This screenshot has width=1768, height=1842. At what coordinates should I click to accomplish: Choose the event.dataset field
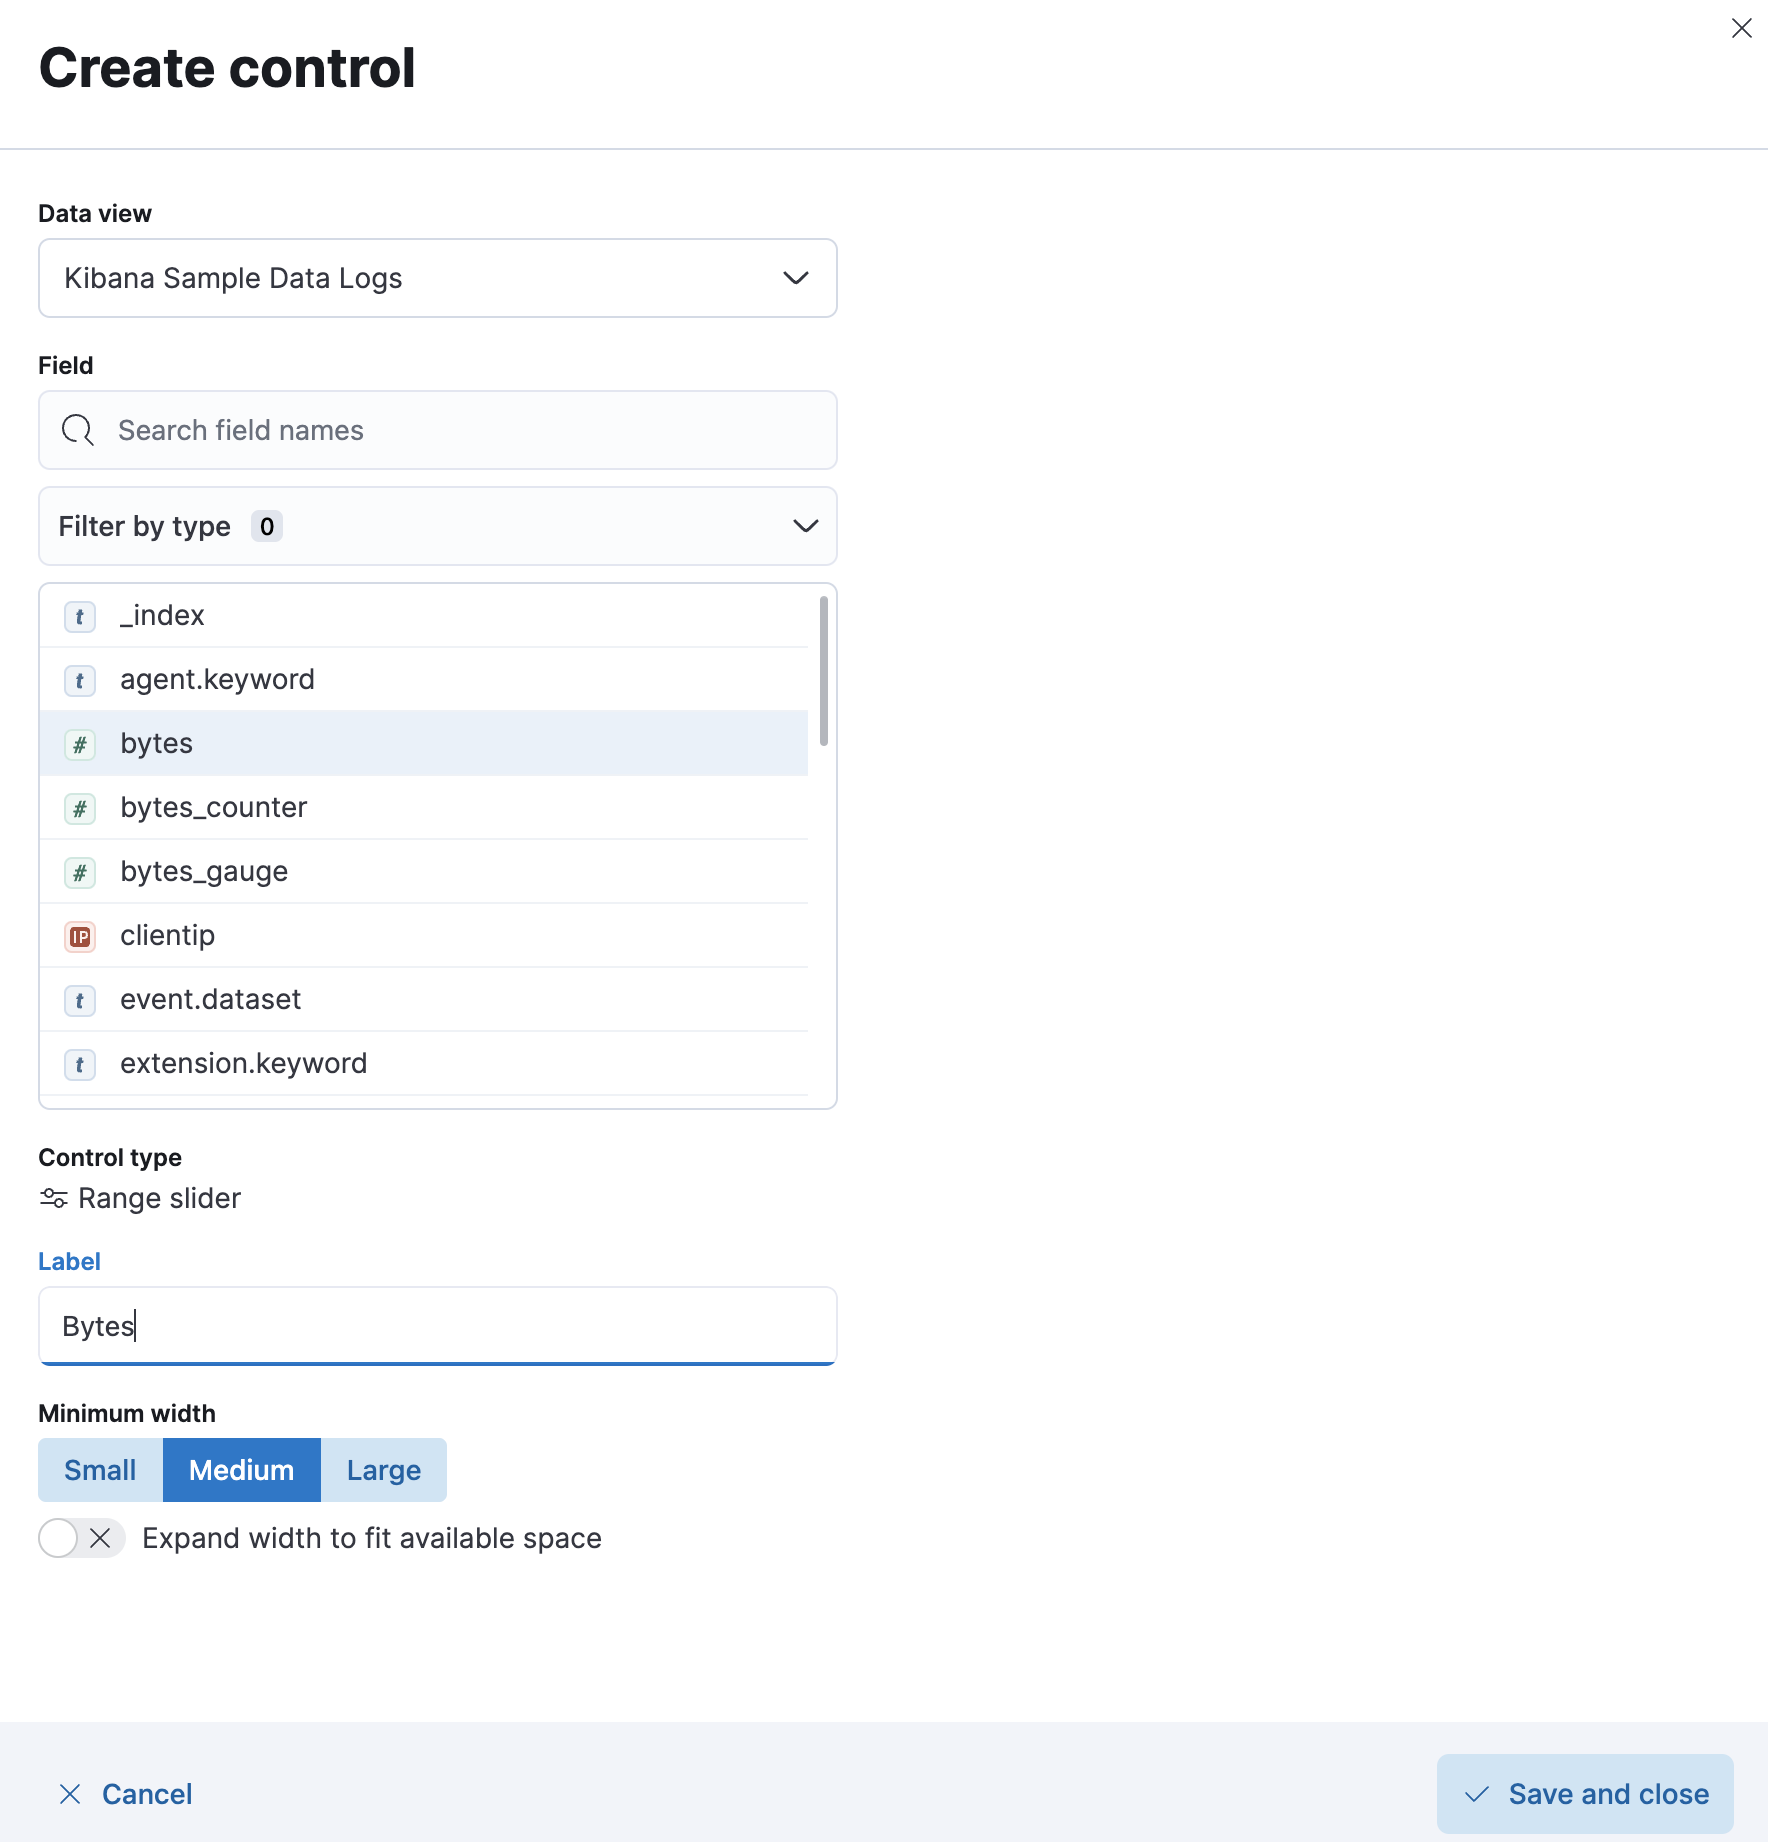pyautogui.click(x=424, y=1000)
